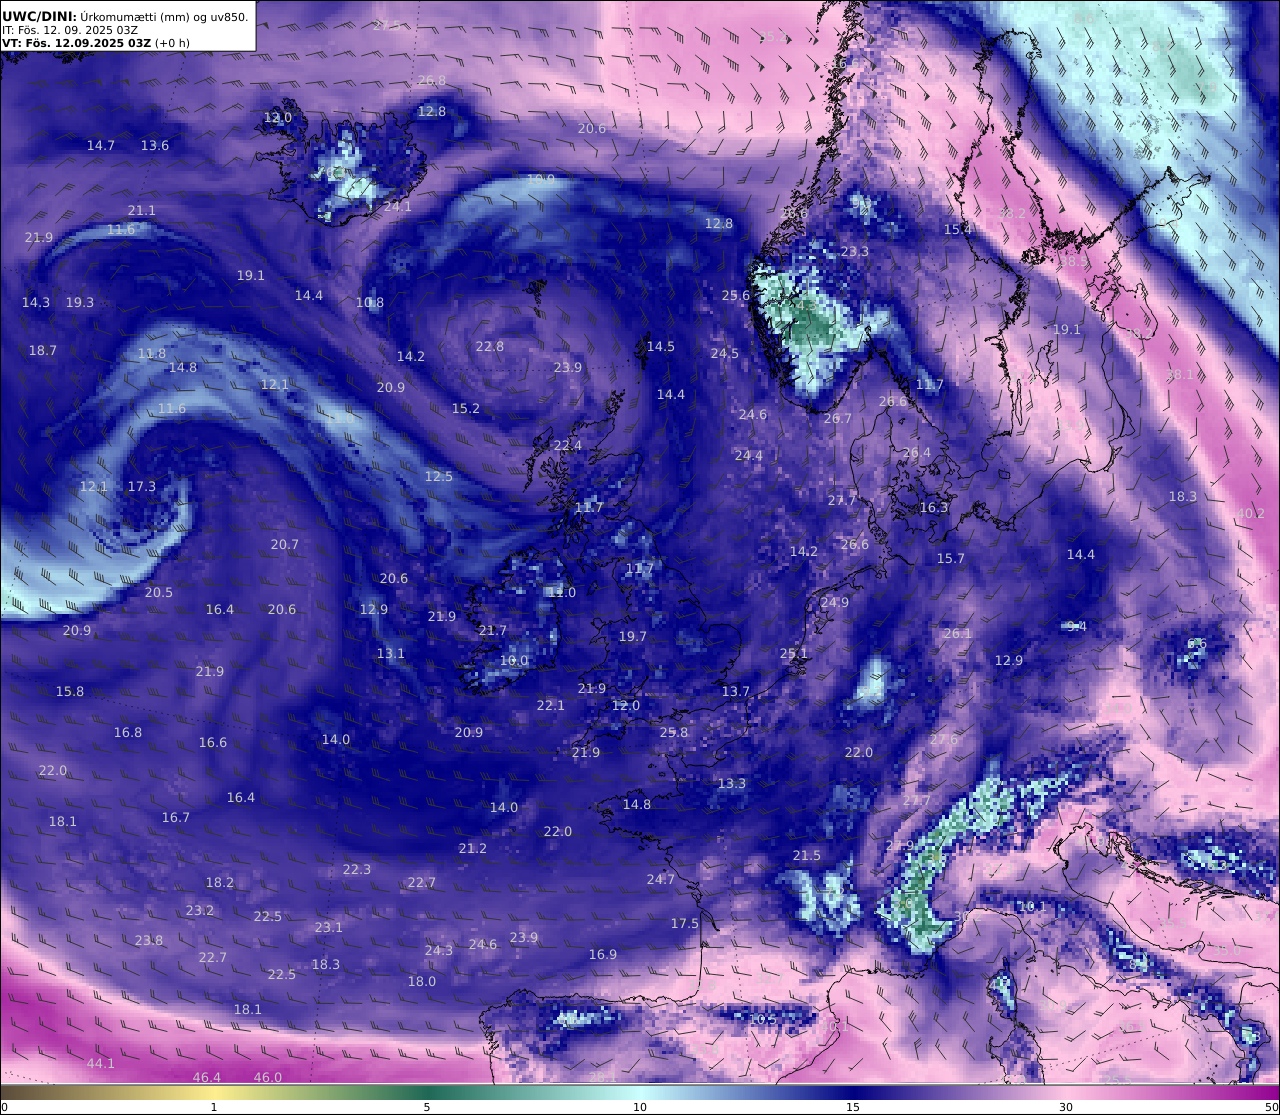Image resolution: width=1280 pixels, height=1115 pixels.
Task: Click the map value 16.8
Action: [x=128, y=732]
